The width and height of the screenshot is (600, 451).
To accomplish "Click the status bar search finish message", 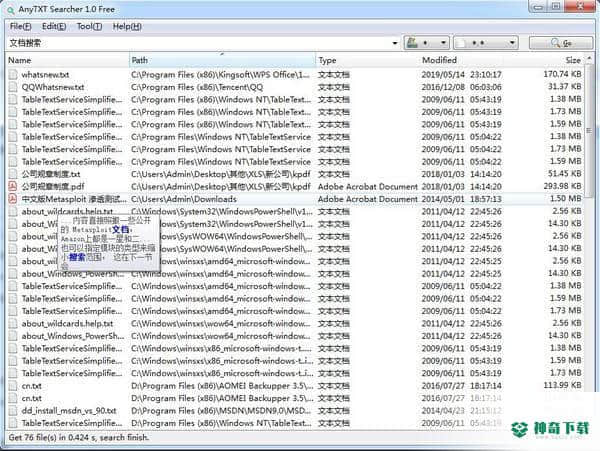I will tap(78, 437).
